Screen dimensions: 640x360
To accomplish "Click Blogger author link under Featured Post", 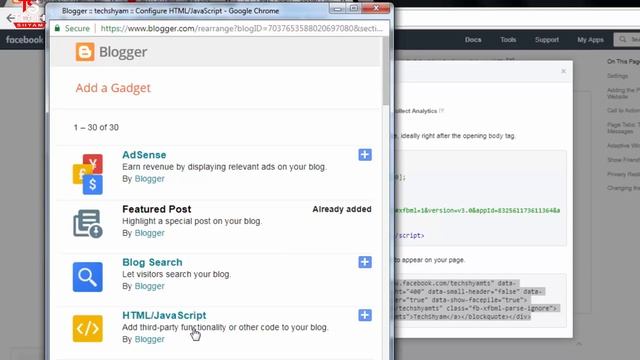I will (x=149, y=233).
